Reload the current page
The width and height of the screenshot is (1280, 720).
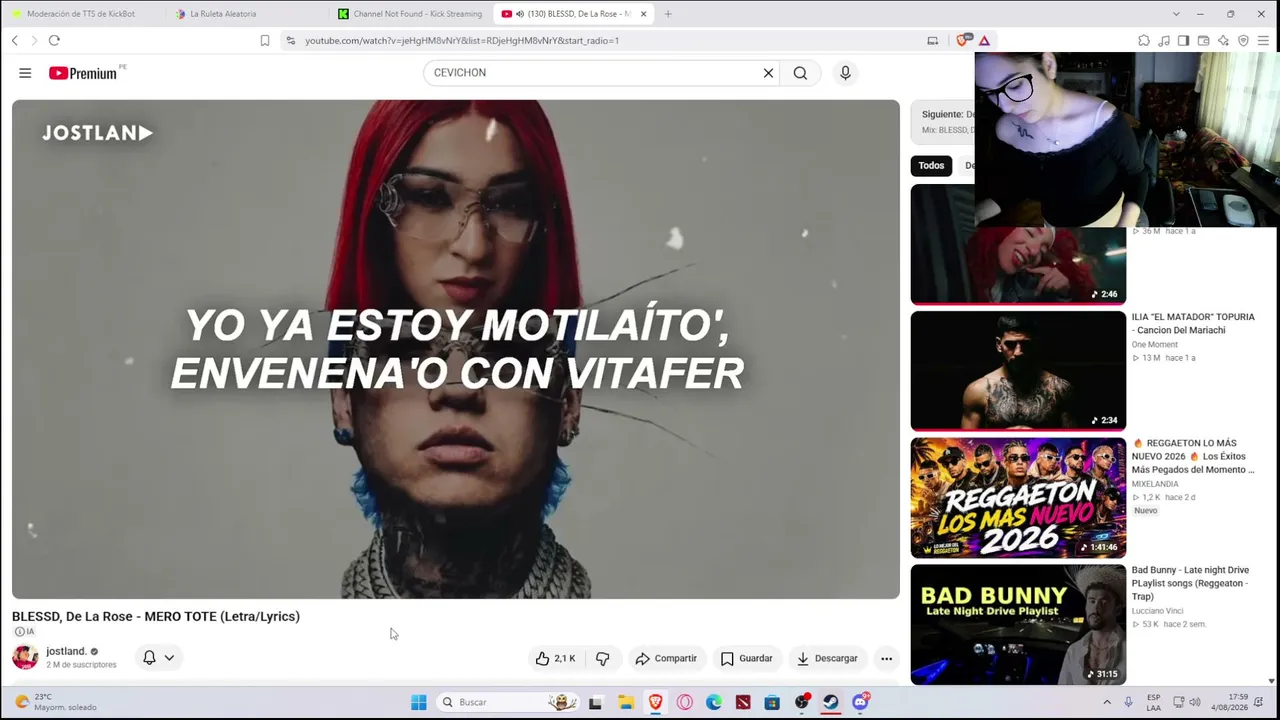pos(54,40)
